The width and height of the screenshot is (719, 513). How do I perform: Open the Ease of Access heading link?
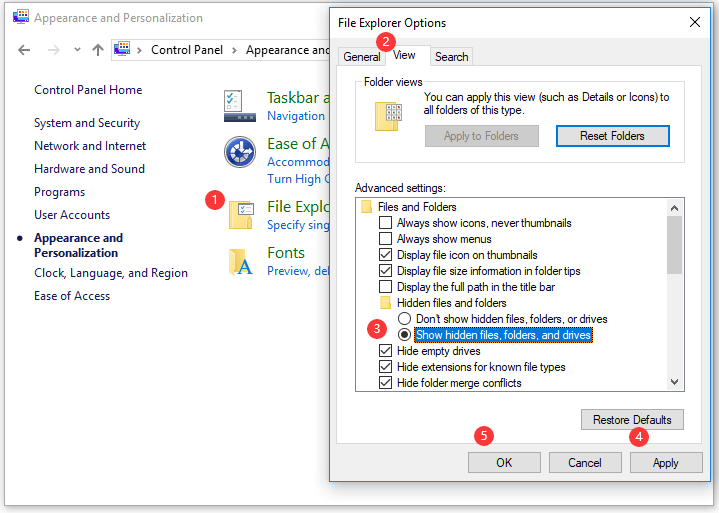point(298,144)
